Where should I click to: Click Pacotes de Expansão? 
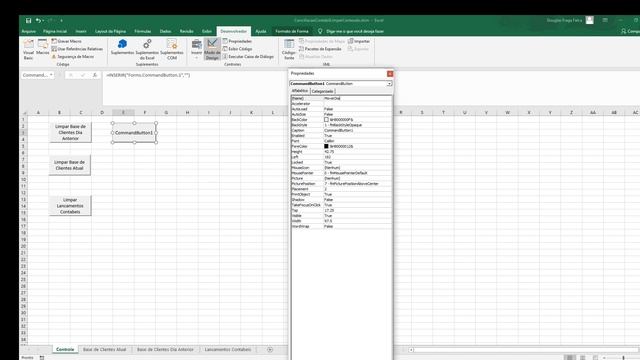click(x=320, y=49)
